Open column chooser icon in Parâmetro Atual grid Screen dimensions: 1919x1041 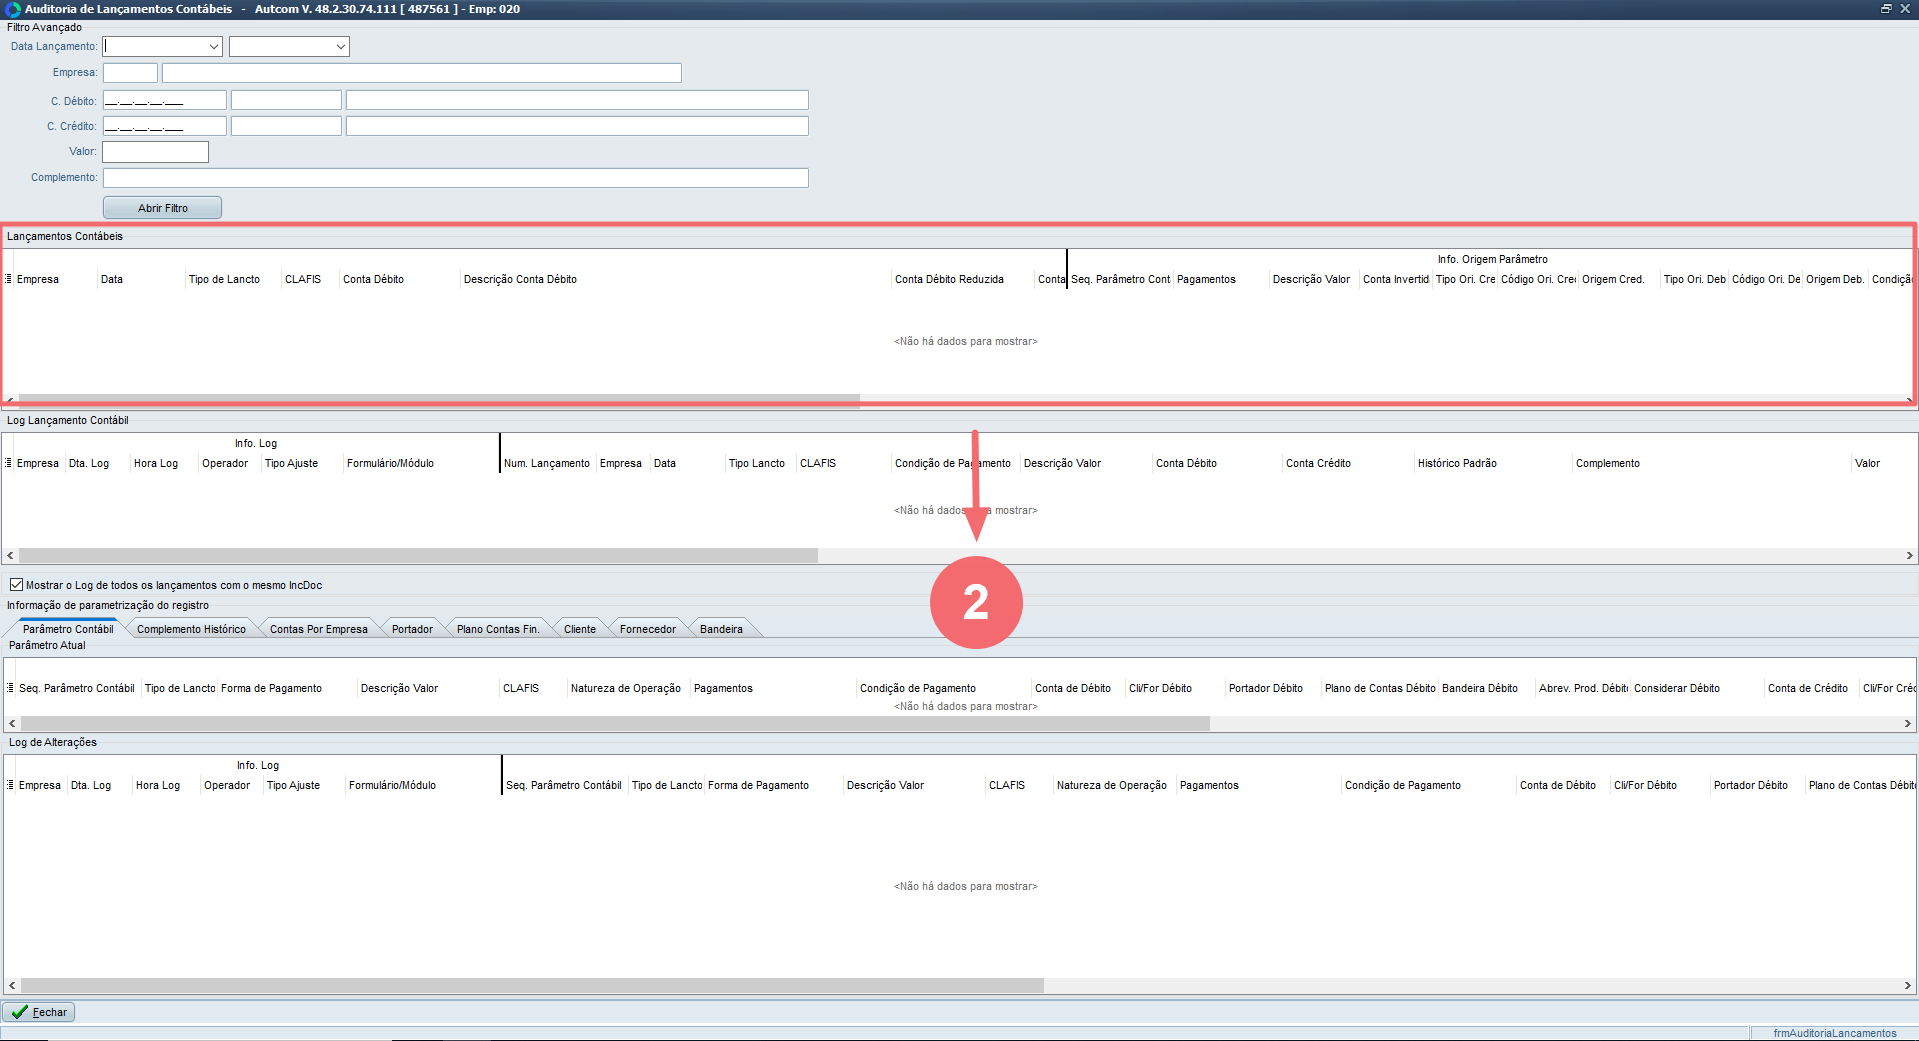[11, 688]
